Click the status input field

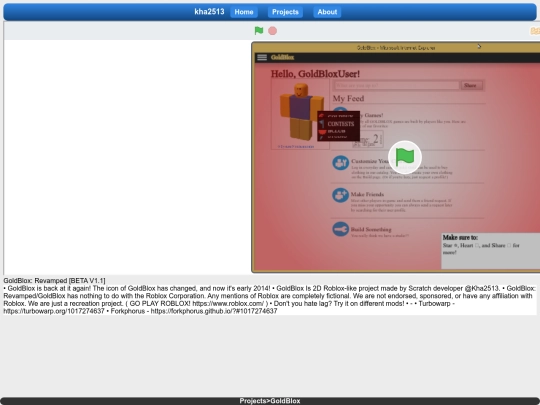tap(397, 85)
